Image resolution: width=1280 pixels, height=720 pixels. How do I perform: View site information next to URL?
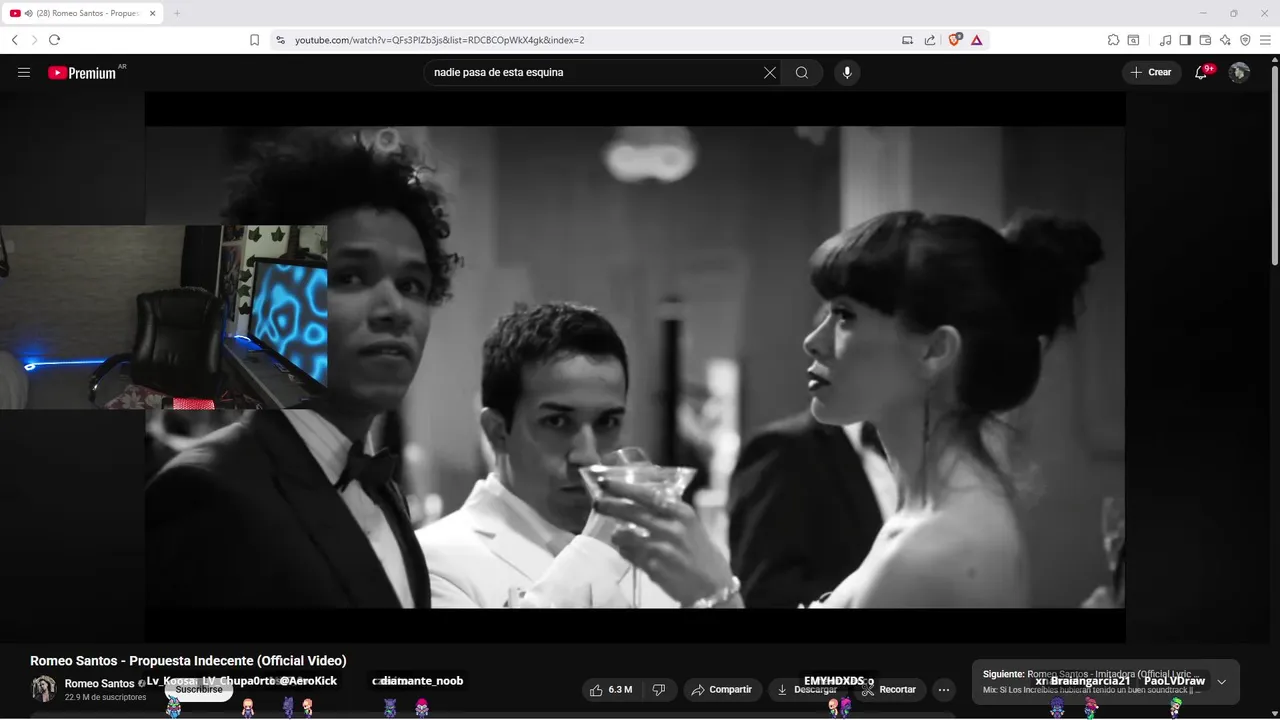tap(281, 40)
